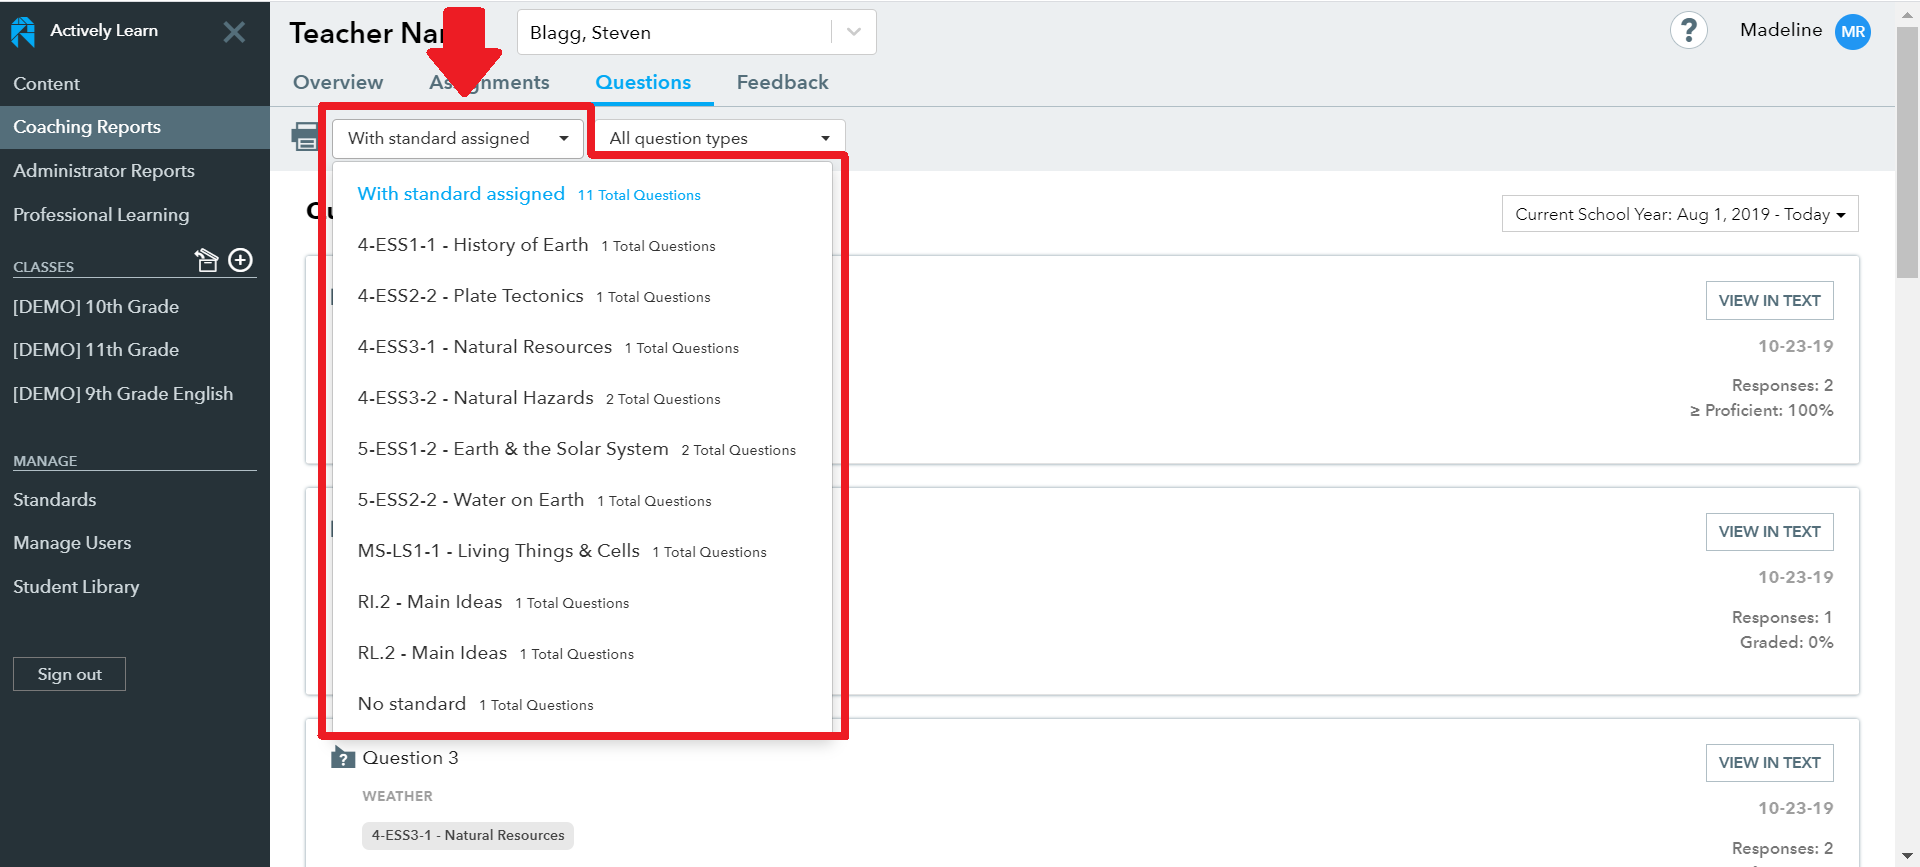The height and width of the screenshot is (867, 1920).
Task: Click the print icon beside filters
Action: [x=305, y=137]
